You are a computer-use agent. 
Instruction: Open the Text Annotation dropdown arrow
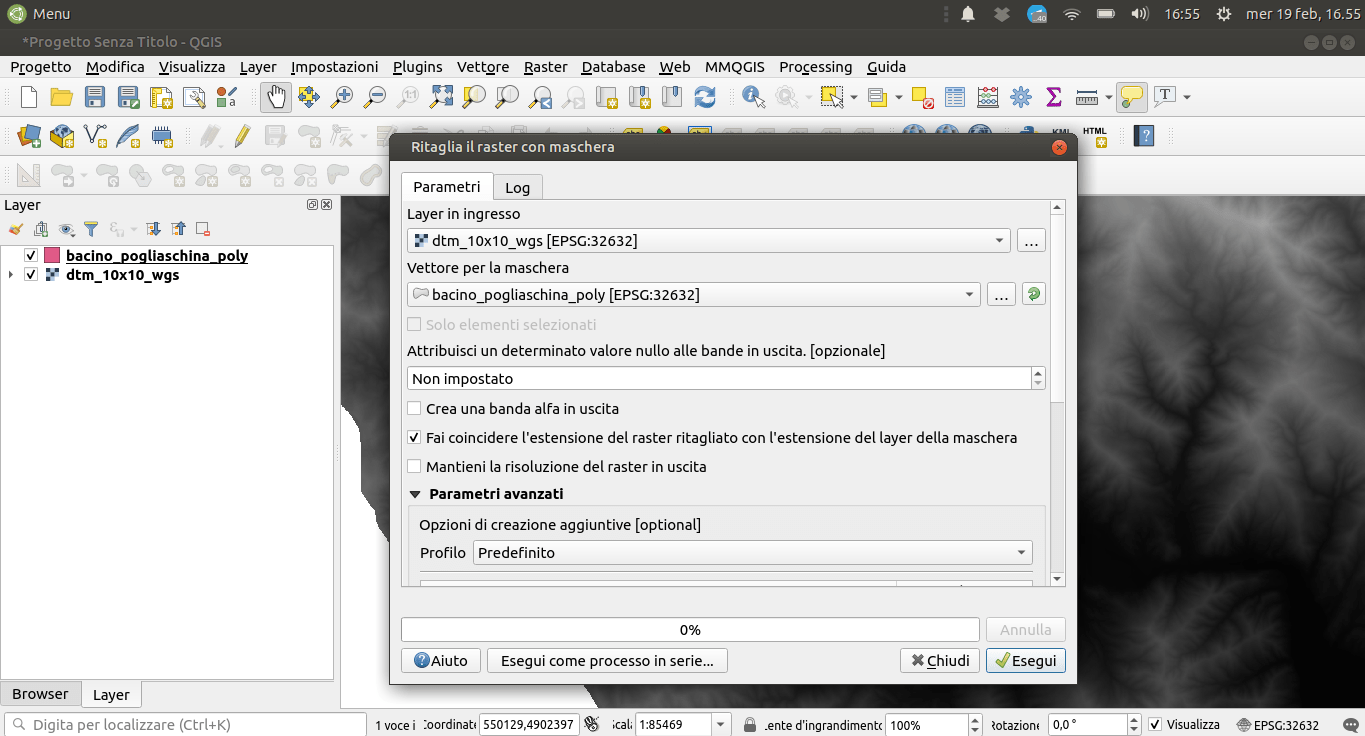pyautogui.click(x=1187, y=97)
